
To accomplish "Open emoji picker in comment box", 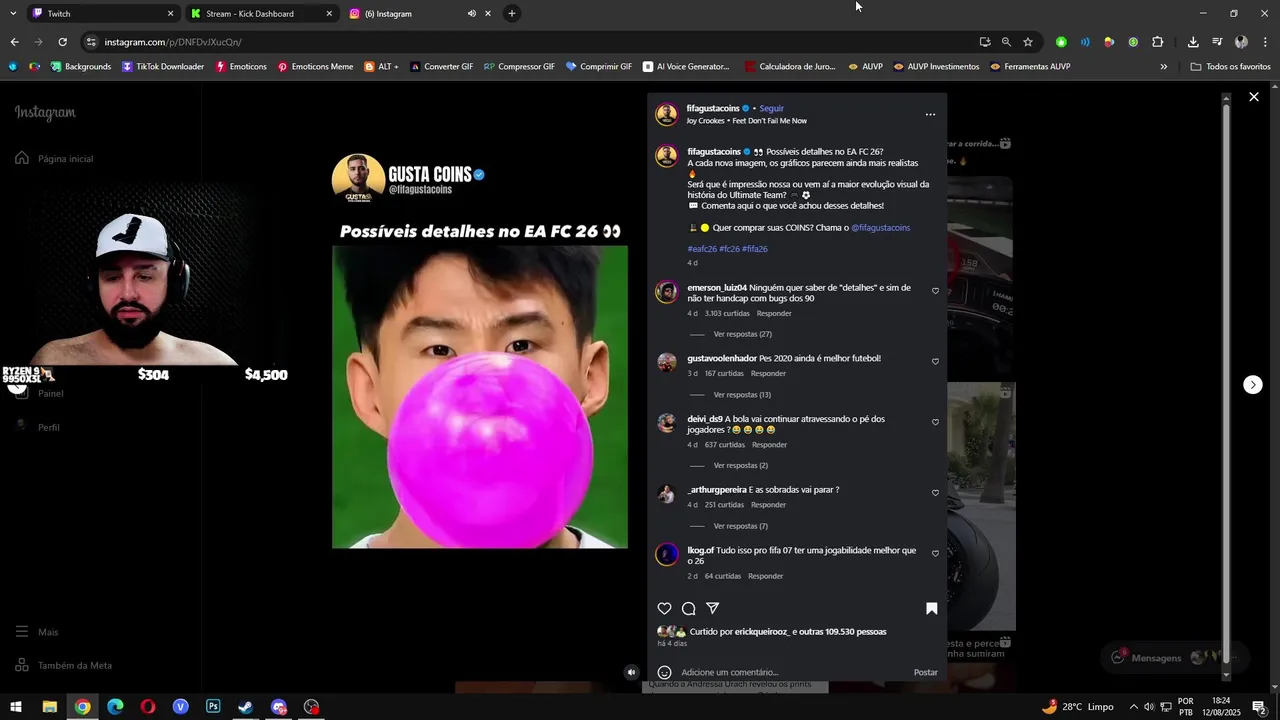I will click(x=664, y=672).
